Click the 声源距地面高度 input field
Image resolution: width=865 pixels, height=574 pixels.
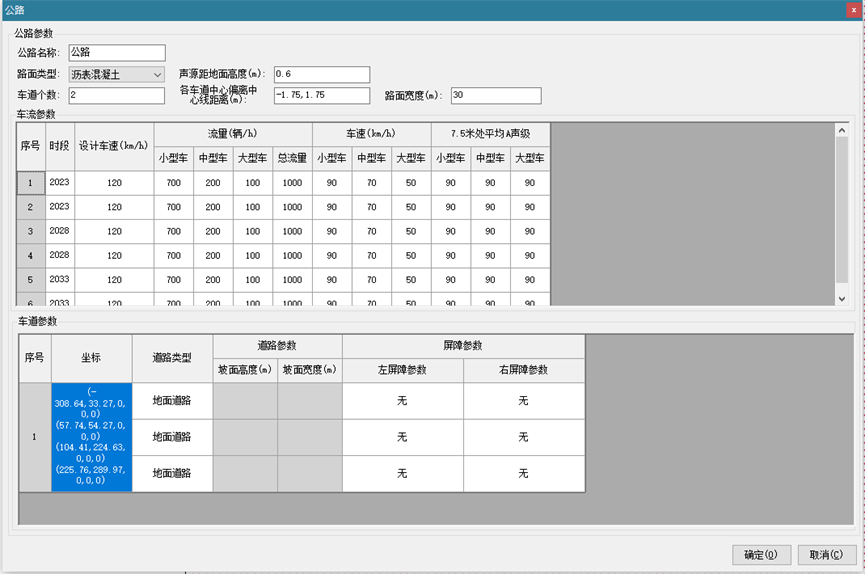pos(321,75)
